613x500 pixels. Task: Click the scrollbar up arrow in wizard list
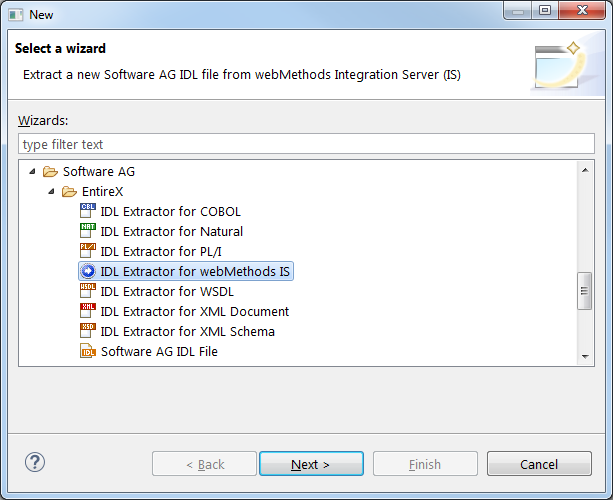[585, 170]
